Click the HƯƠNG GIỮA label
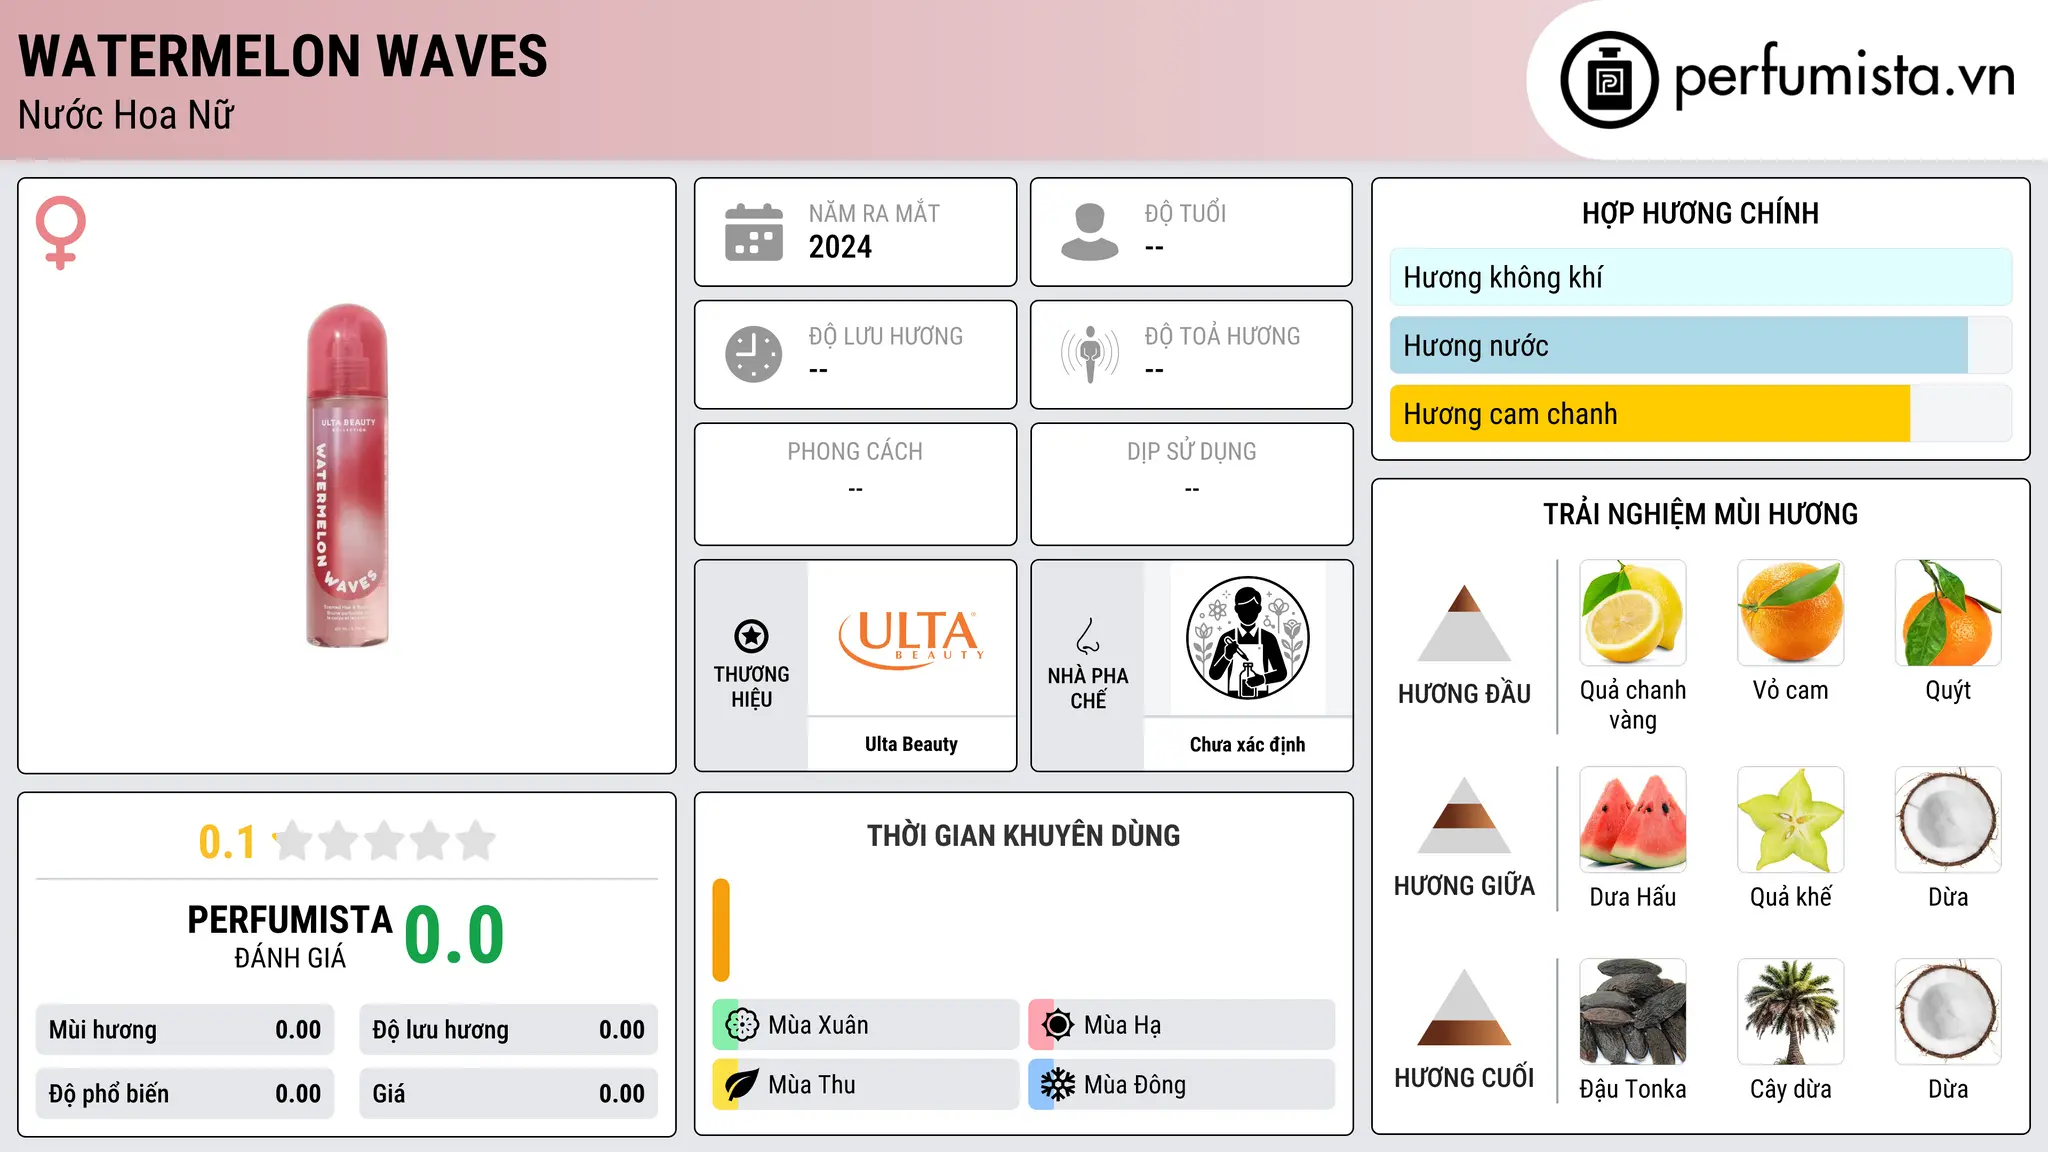2048x1152 pixels. click(1464, 886)
